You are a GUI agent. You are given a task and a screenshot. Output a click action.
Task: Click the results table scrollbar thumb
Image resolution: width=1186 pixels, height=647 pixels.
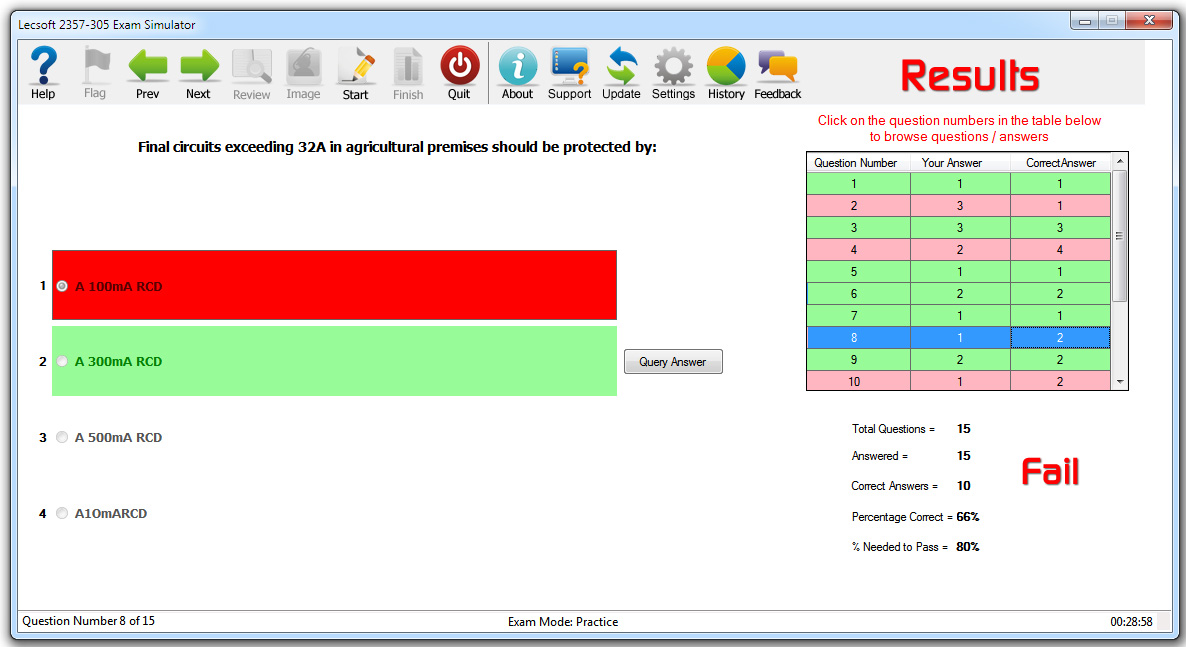(1120, 235)
